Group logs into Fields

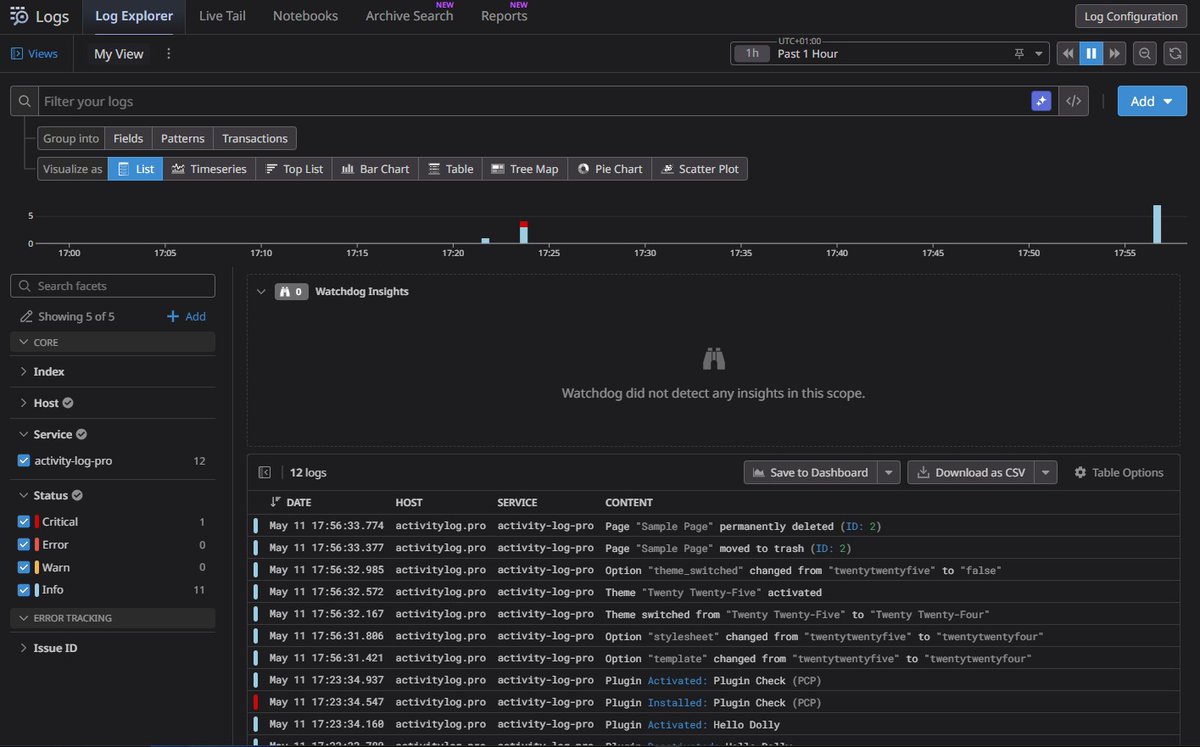coord(128,139)
